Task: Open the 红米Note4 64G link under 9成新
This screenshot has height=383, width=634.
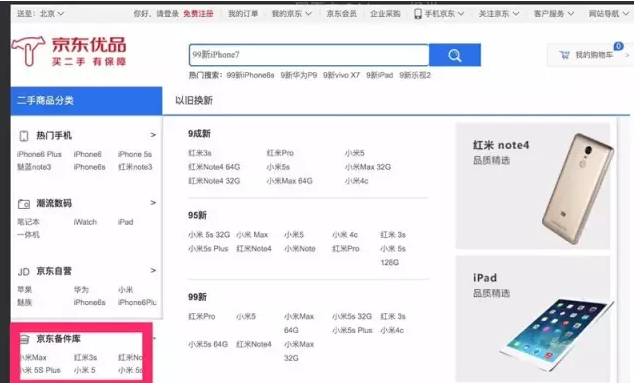Action: point(214,167)
